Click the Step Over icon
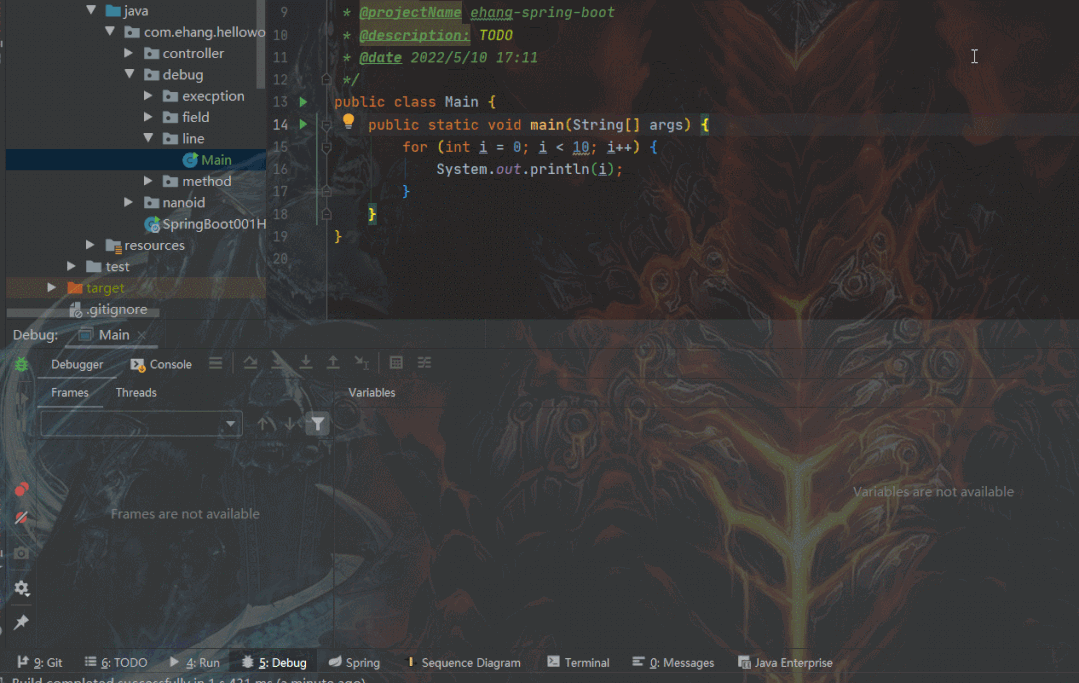This screenshot has width=1079, height=683. 250,362
